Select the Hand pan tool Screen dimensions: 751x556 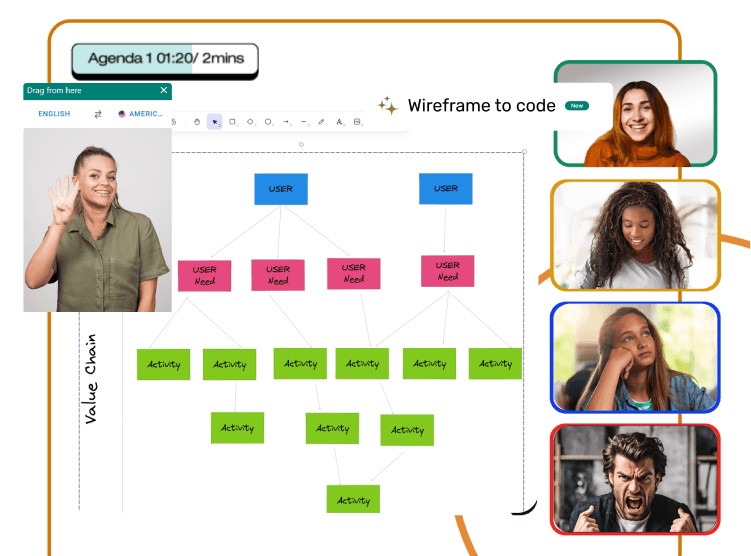click(x=196, y=122)
